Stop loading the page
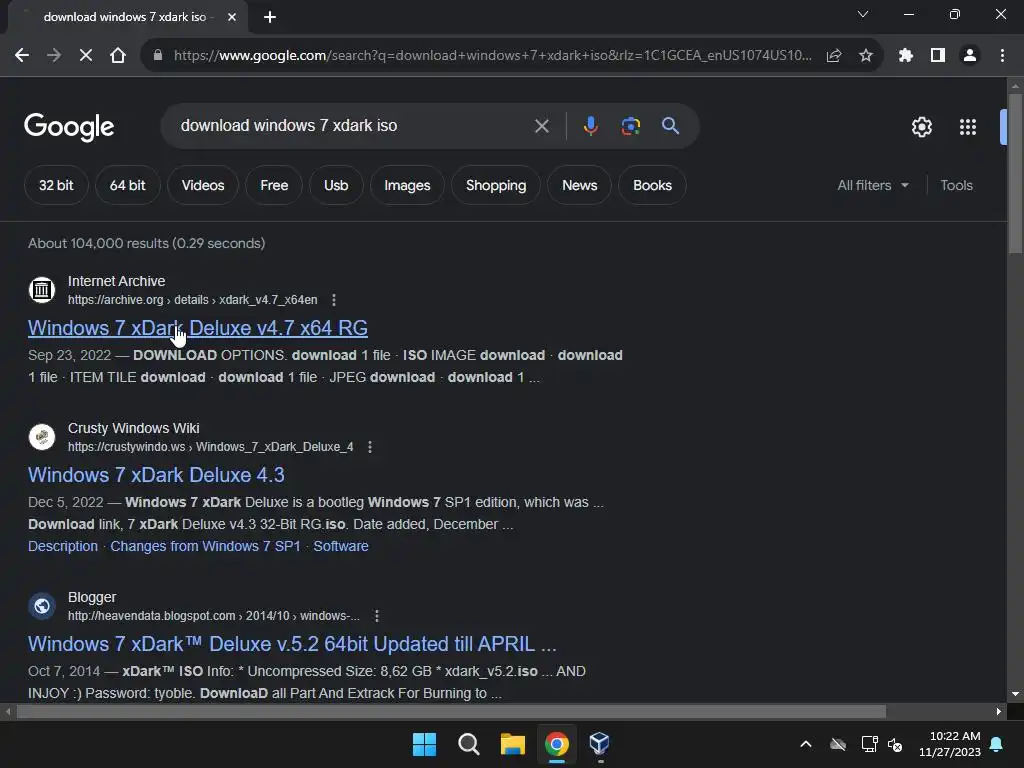1024x768 pixels. (x=86, y=56)
